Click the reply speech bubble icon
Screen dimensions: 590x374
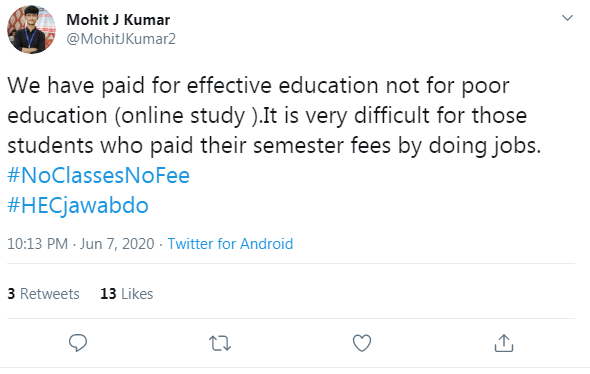tap(78, 343)
